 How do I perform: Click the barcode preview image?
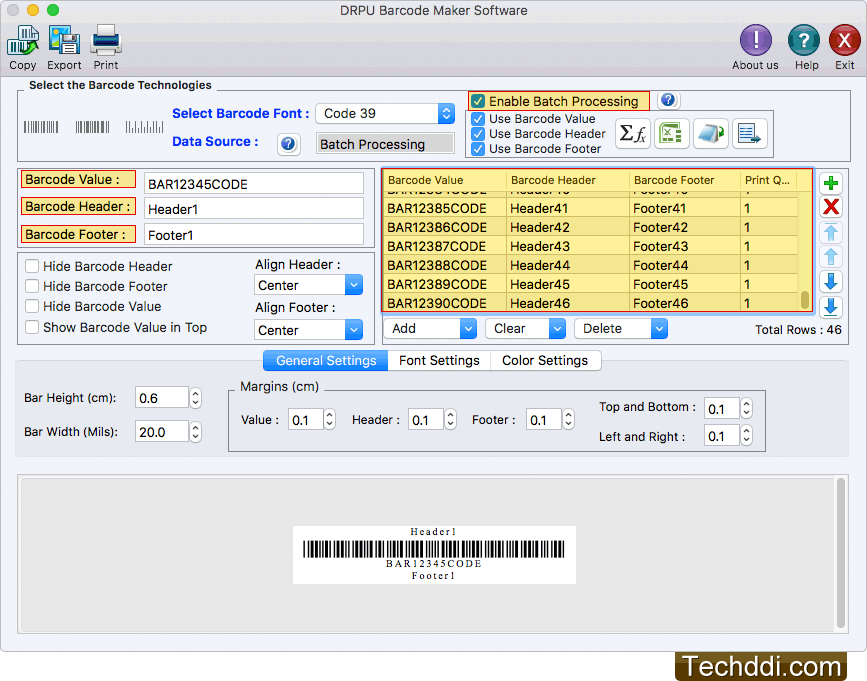tap(434, 554)
